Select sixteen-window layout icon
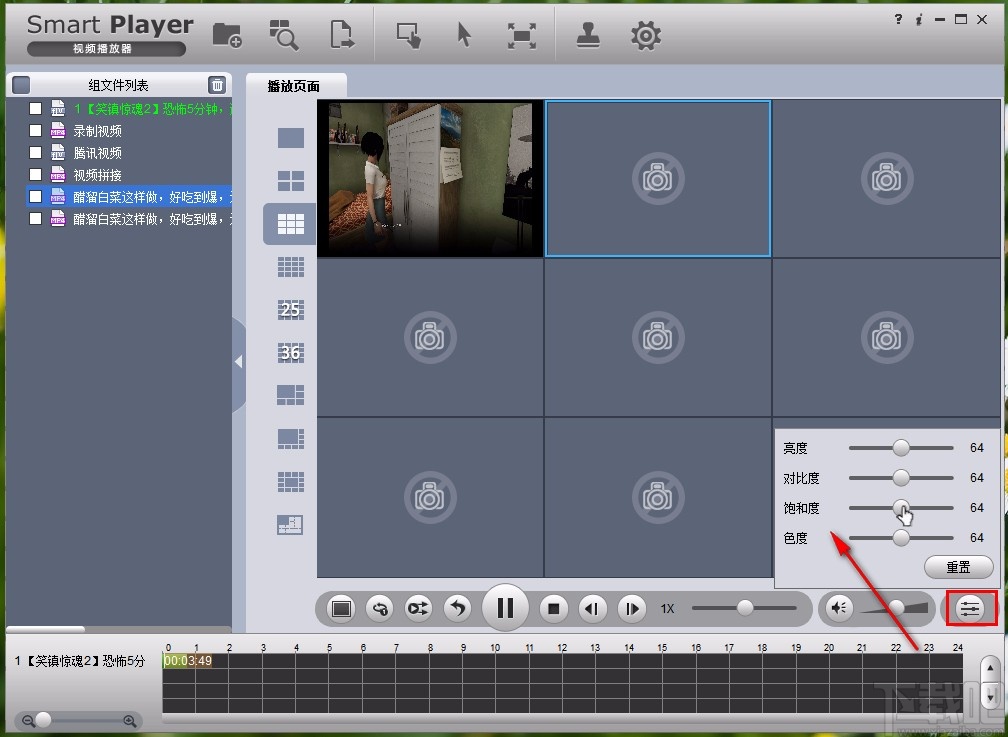Viewport: 1008px width, 737px height. 291,267
